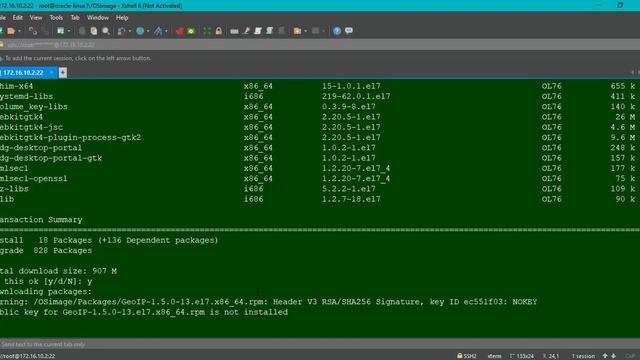
Task: Expand the Encoding dropdown arrow
Action: coord(148,31)
